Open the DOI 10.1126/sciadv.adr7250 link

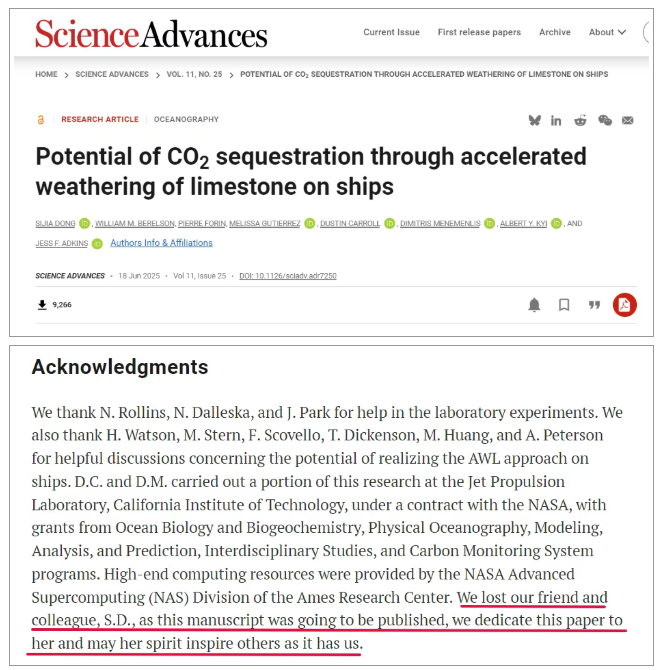coord(288,276)
